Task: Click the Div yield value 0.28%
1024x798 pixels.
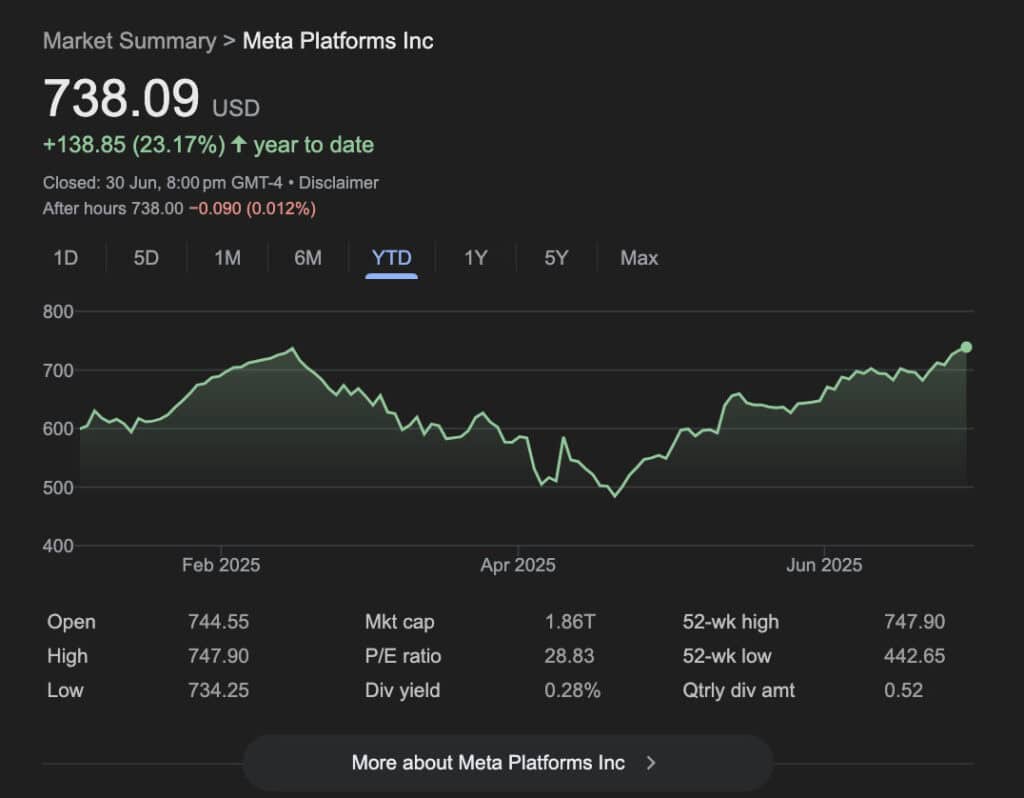Action: [x=572, y=690]
